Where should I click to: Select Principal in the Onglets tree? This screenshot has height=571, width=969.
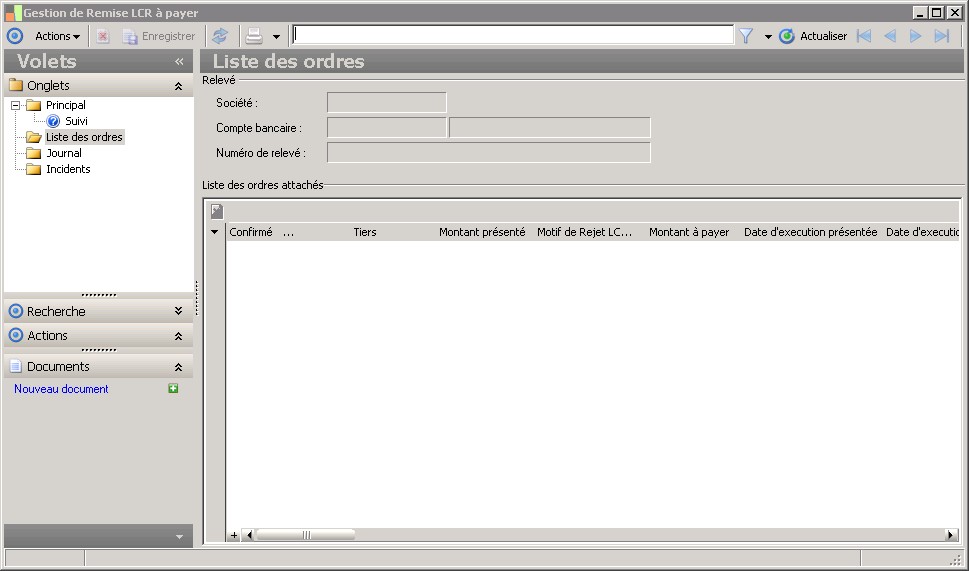pyautogui.click(x=66, y=105)
